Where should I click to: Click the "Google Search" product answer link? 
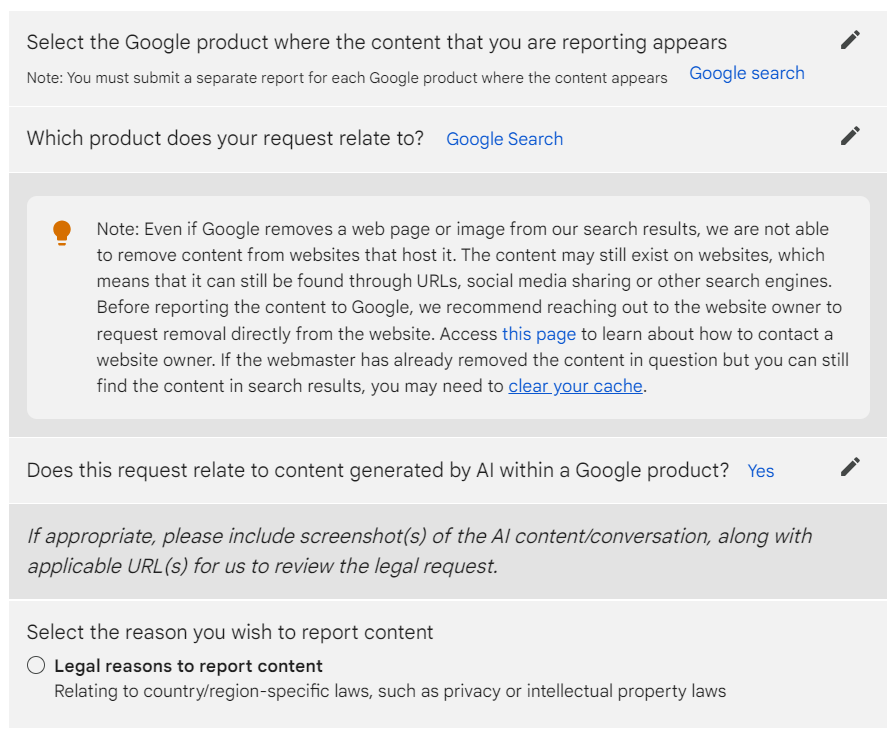point(504,139)
